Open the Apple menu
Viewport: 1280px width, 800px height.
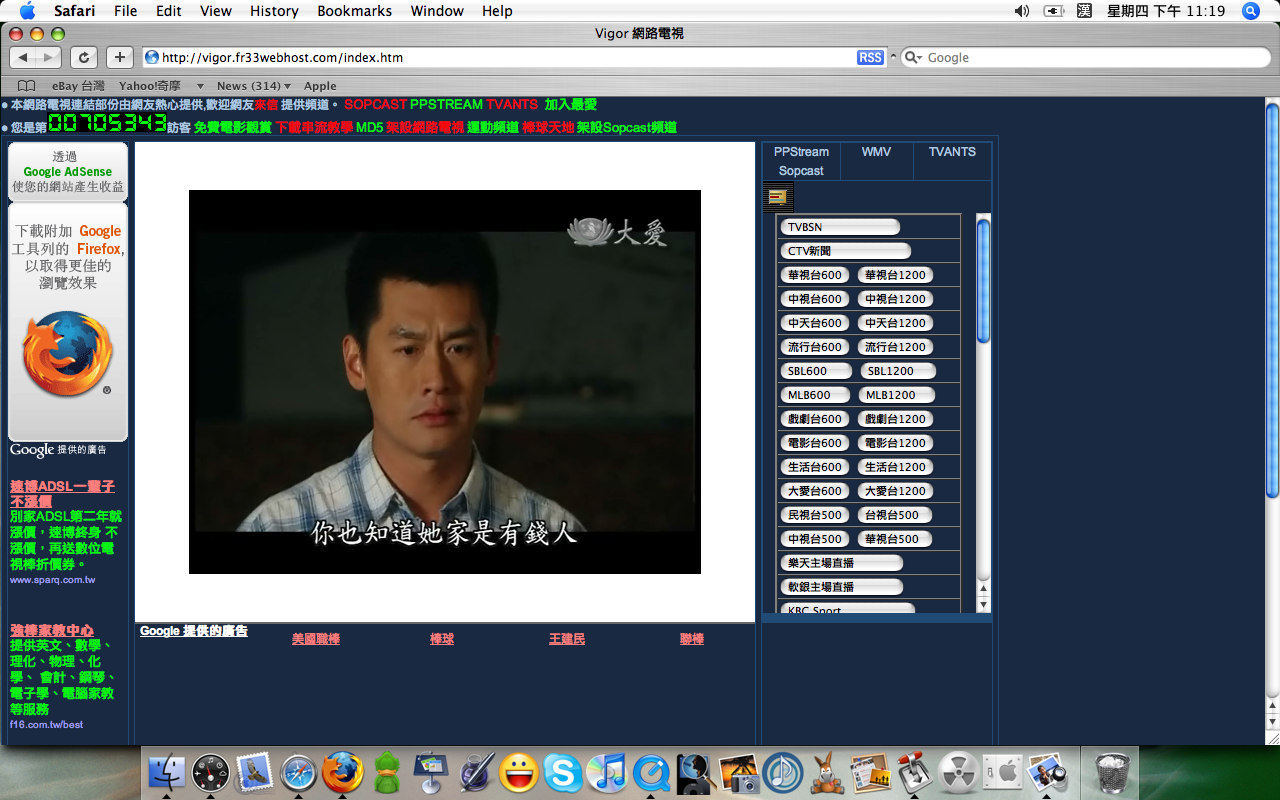click(x=27, y=11)
